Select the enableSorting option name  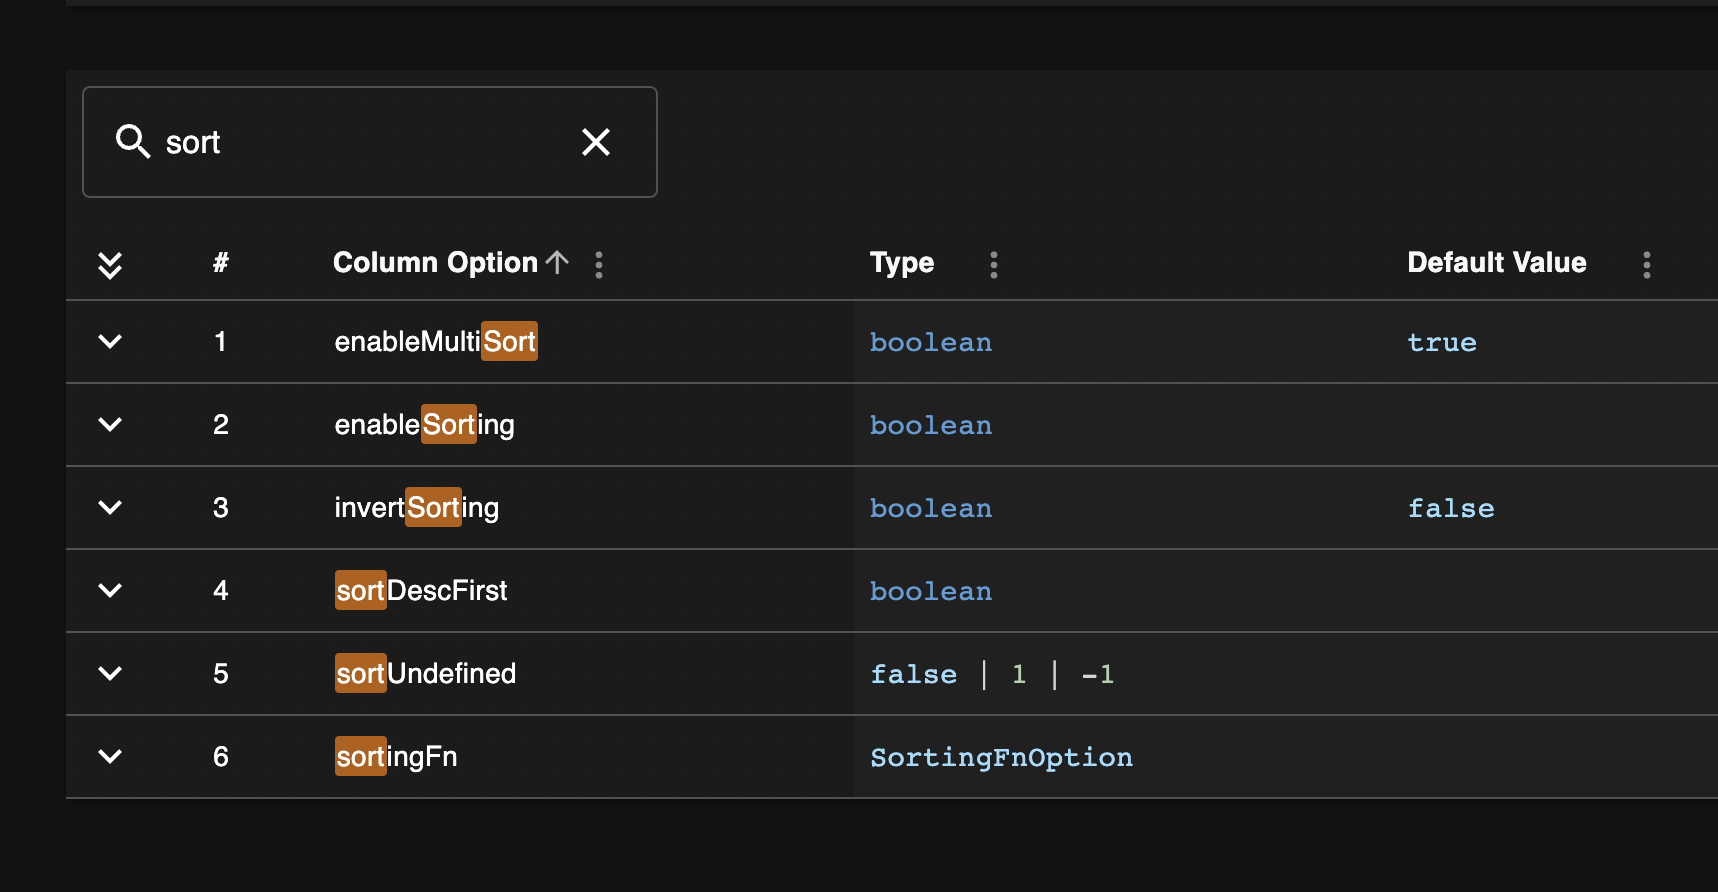(425, 424)
